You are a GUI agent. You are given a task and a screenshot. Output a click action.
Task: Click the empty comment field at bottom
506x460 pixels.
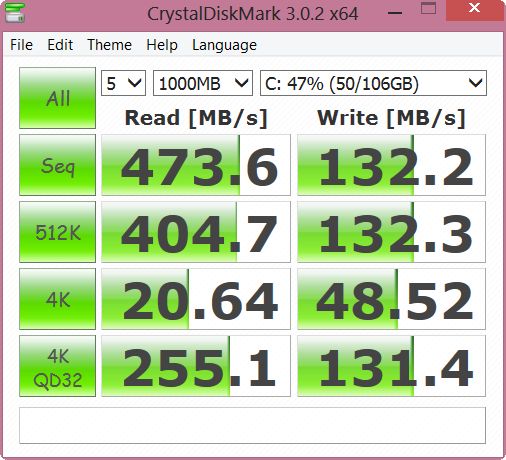[x=252, y=425]
